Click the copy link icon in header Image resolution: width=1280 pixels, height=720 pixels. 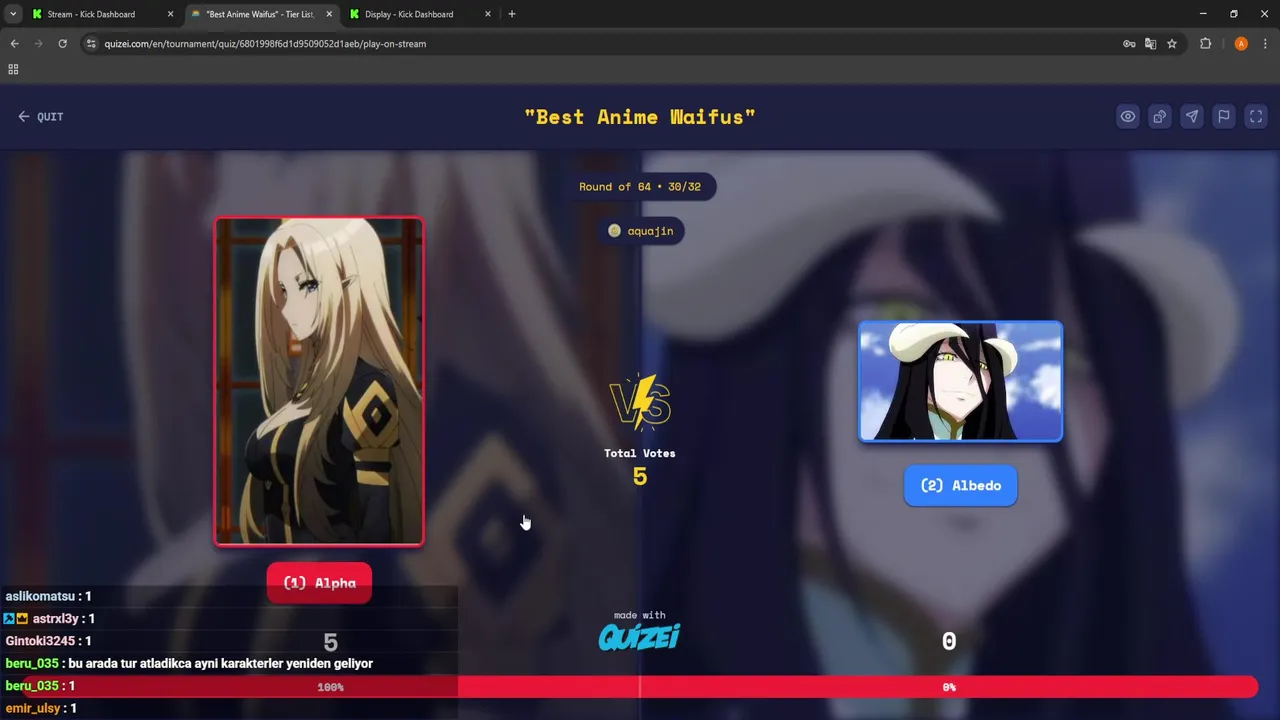coord(1159,116)
